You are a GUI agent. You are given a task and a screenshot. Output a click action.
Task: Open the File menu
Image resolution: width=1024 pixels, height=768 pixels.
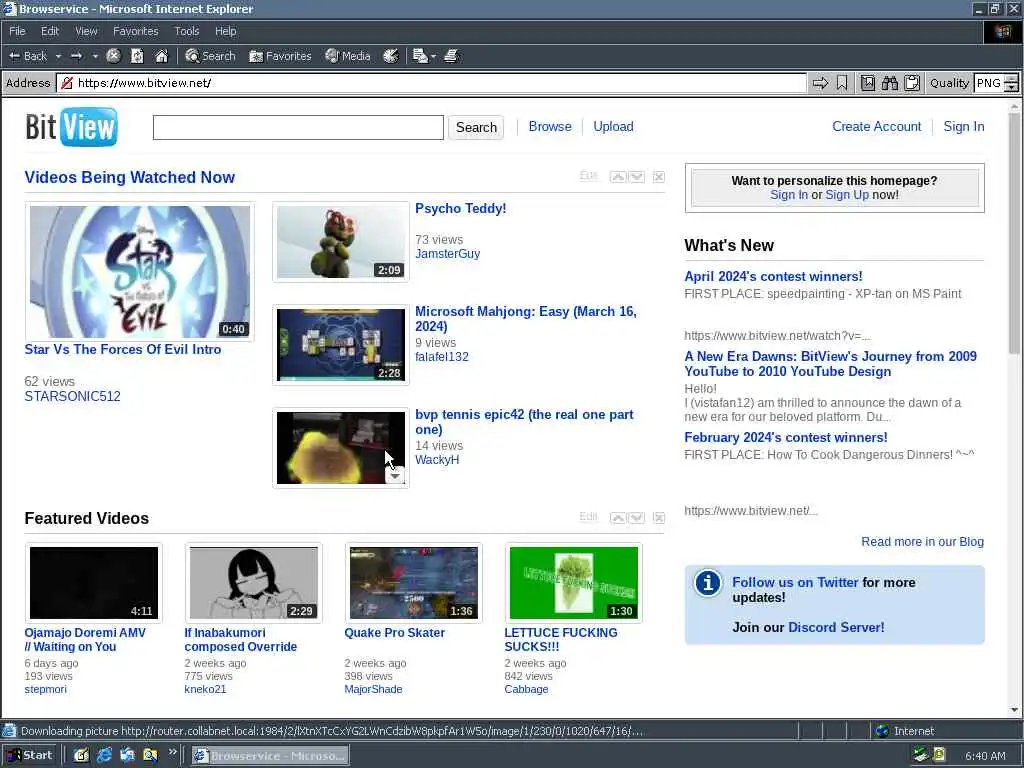17,31
